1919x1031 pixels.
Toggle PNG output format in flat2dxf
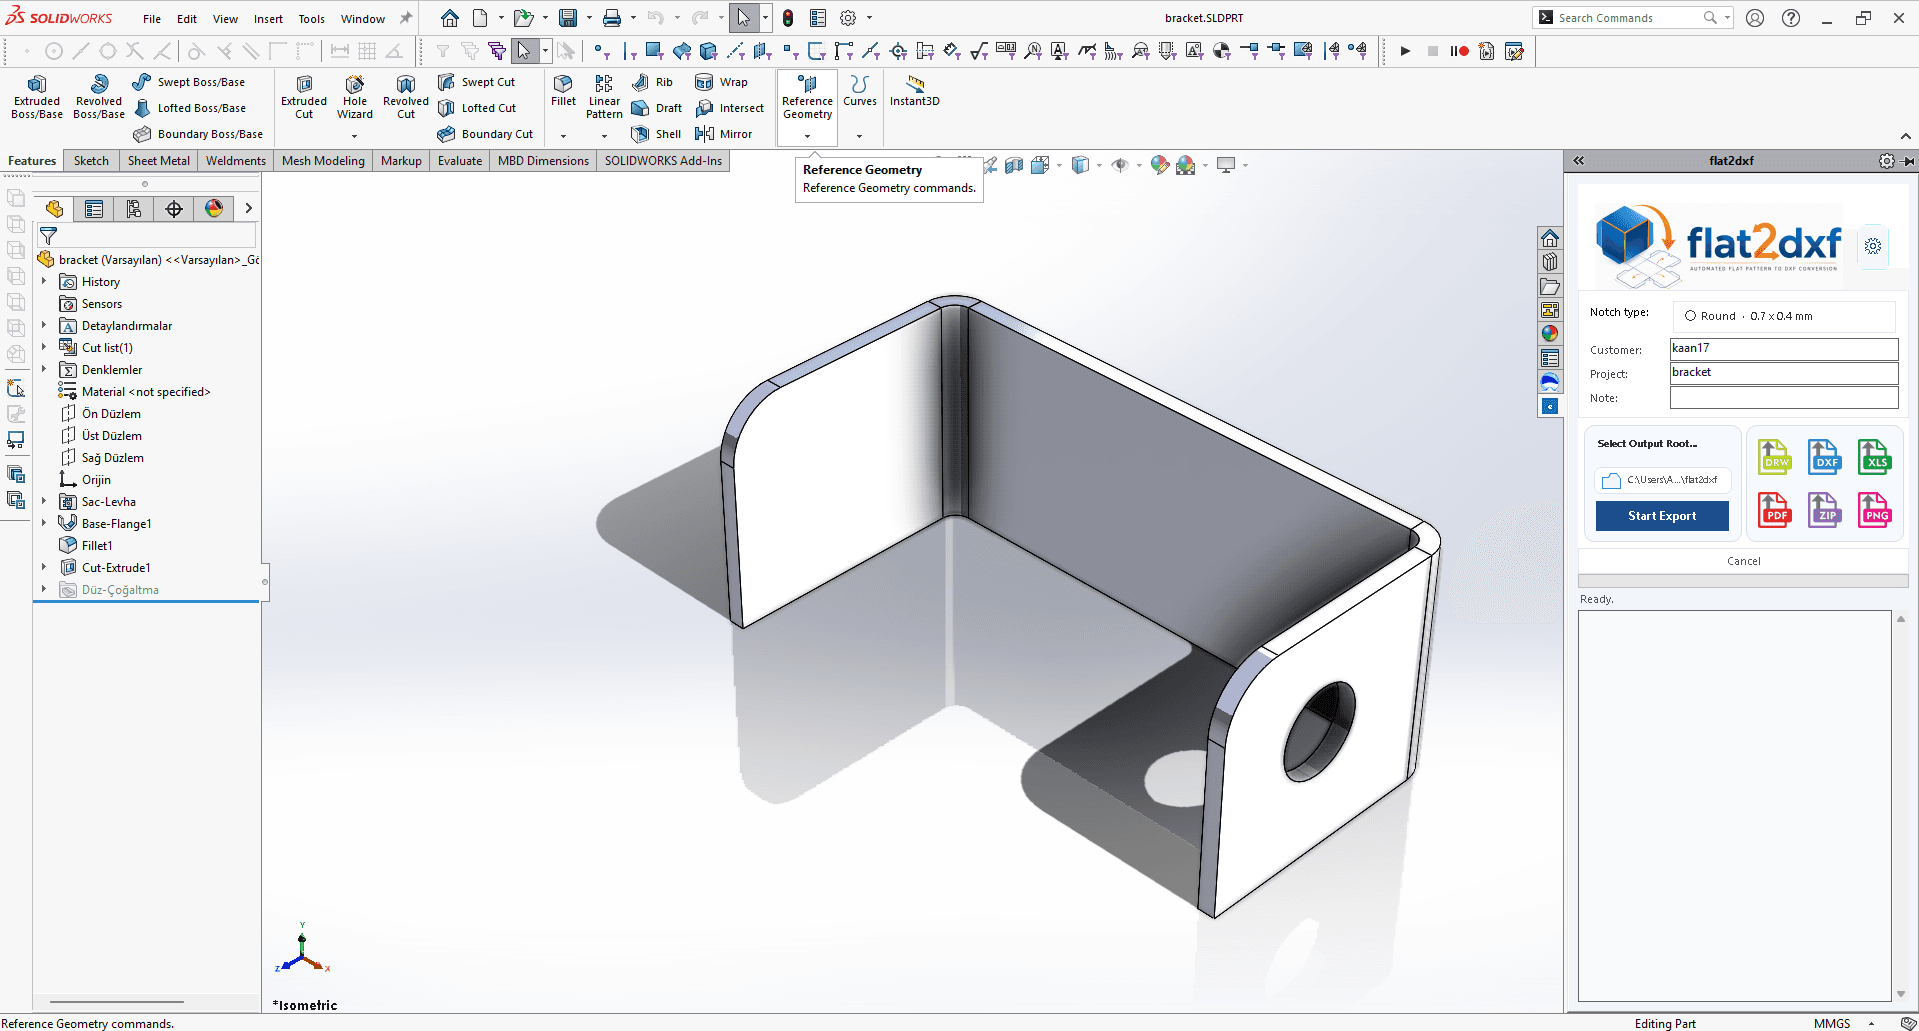point(1875,510)
